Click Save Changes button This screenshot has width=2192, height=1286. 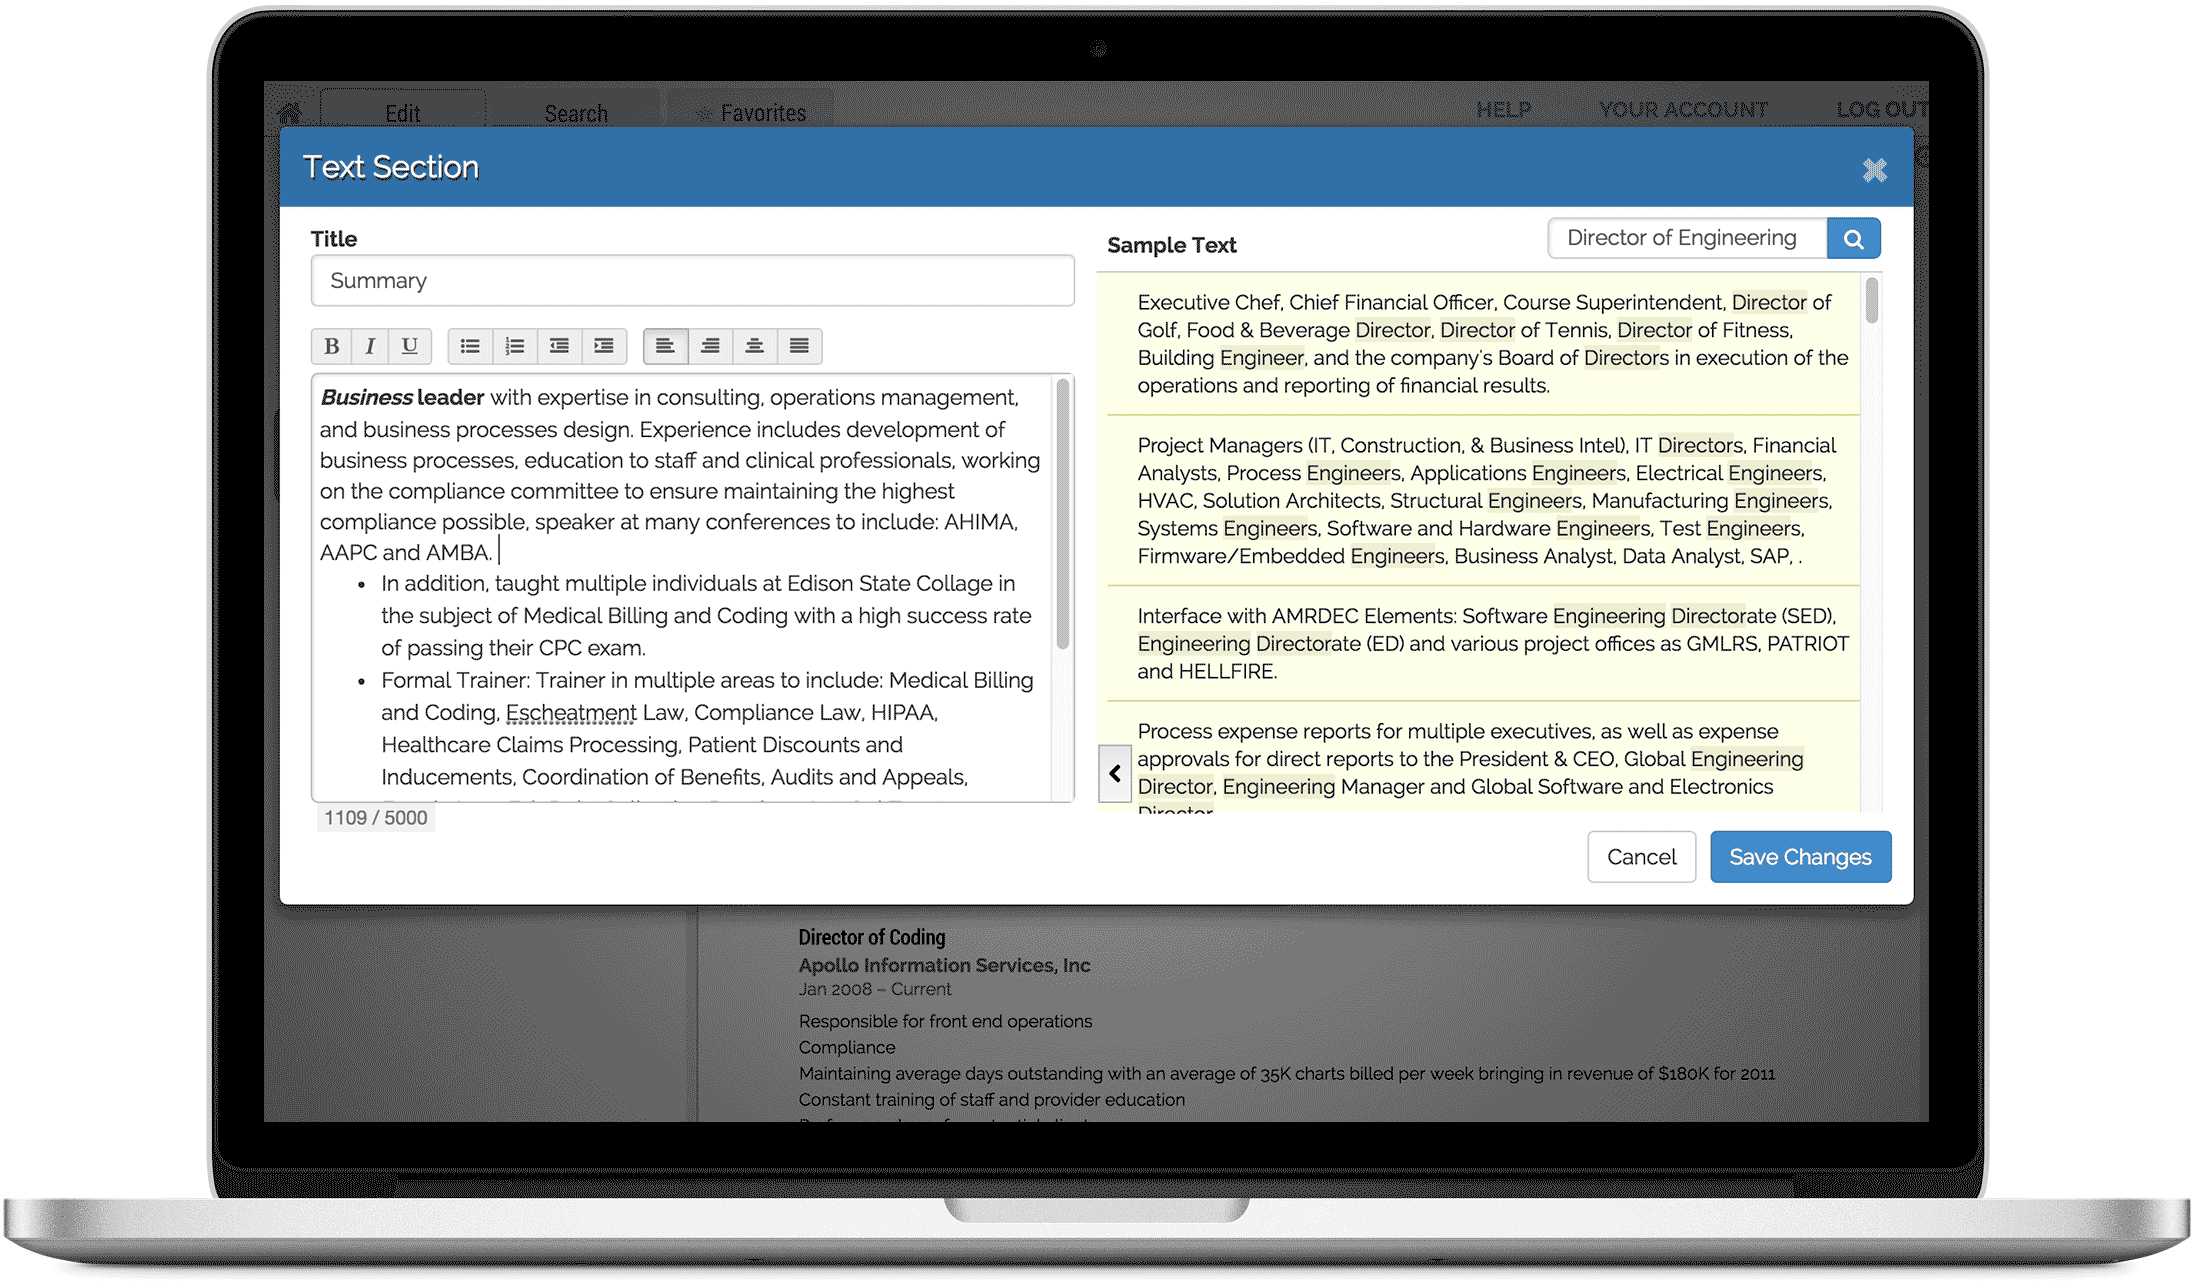tap(1799, 856)
